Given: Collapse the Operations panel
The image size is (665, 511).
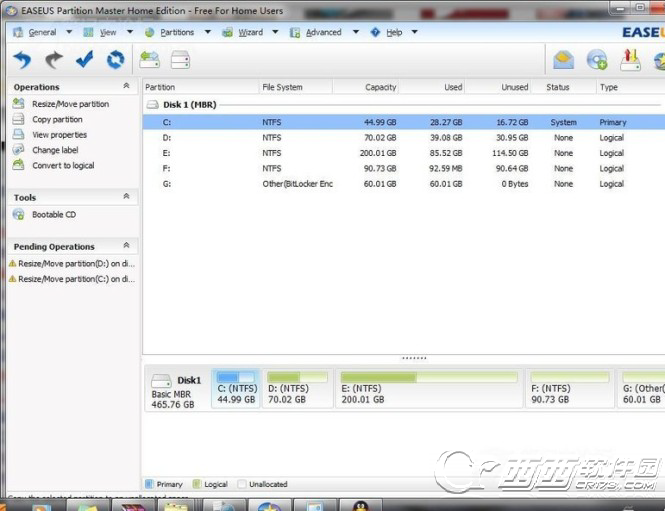Looking at the screenshot, I should [x=126, y=86].
